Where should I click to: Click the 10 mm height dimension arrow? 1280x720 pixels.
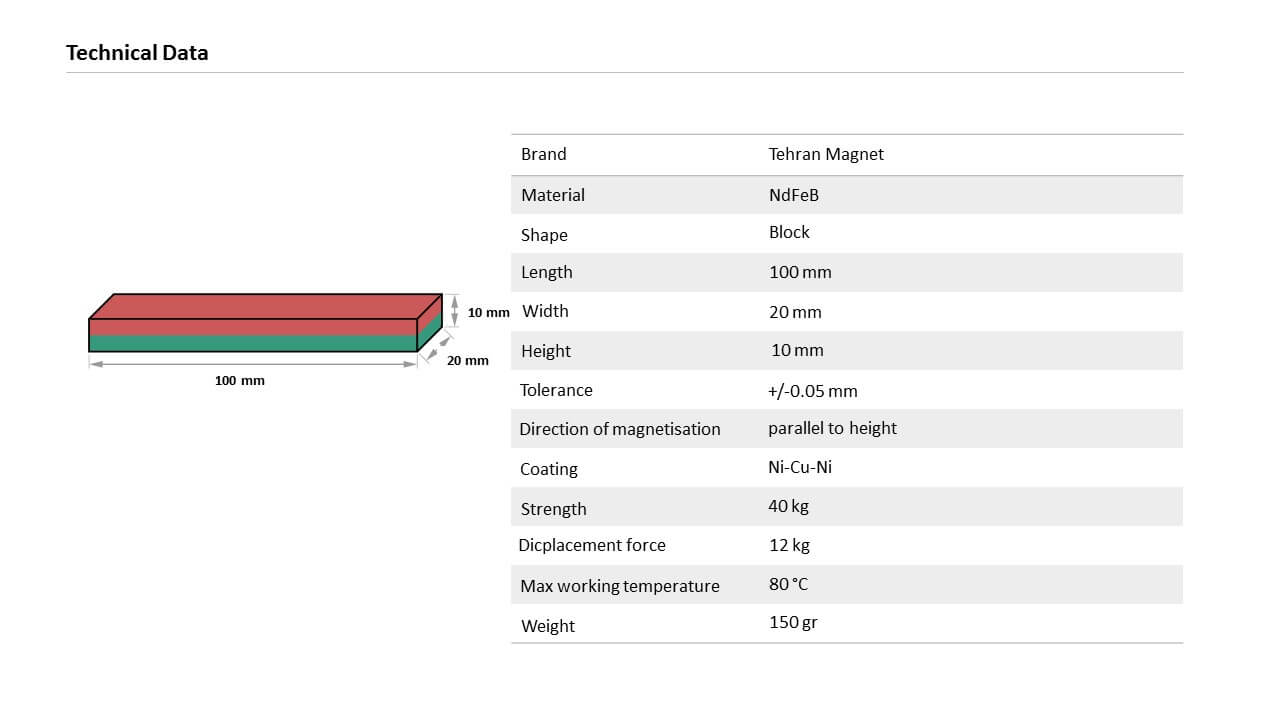(455, 309)
